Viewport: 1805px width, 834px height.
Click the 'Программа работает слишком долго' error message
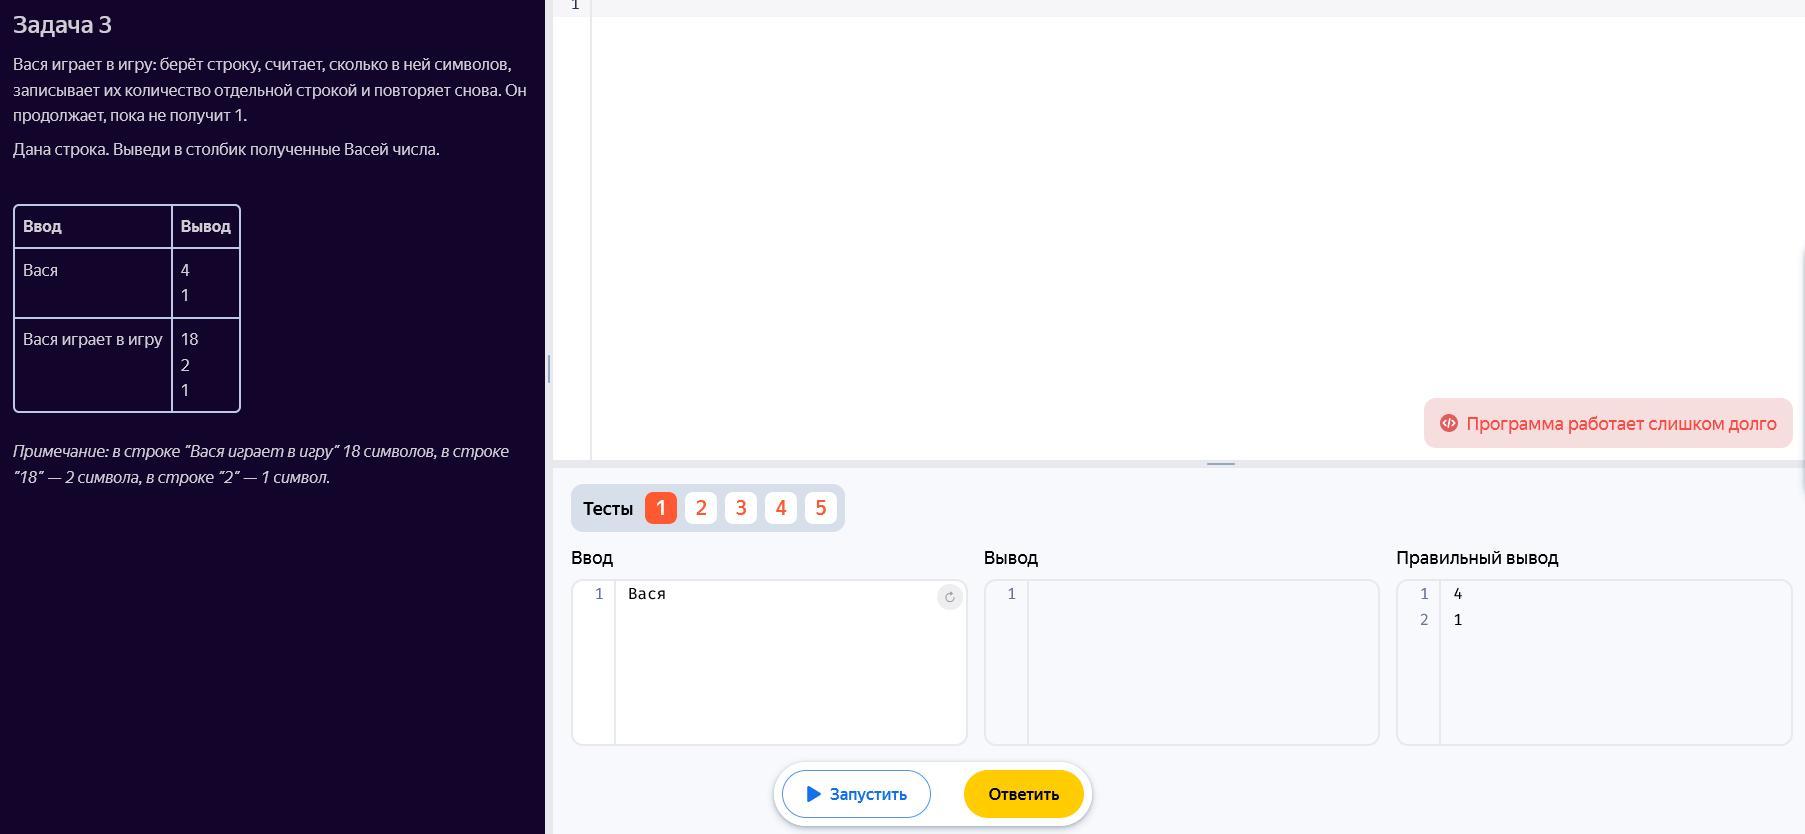[1608, 423]
